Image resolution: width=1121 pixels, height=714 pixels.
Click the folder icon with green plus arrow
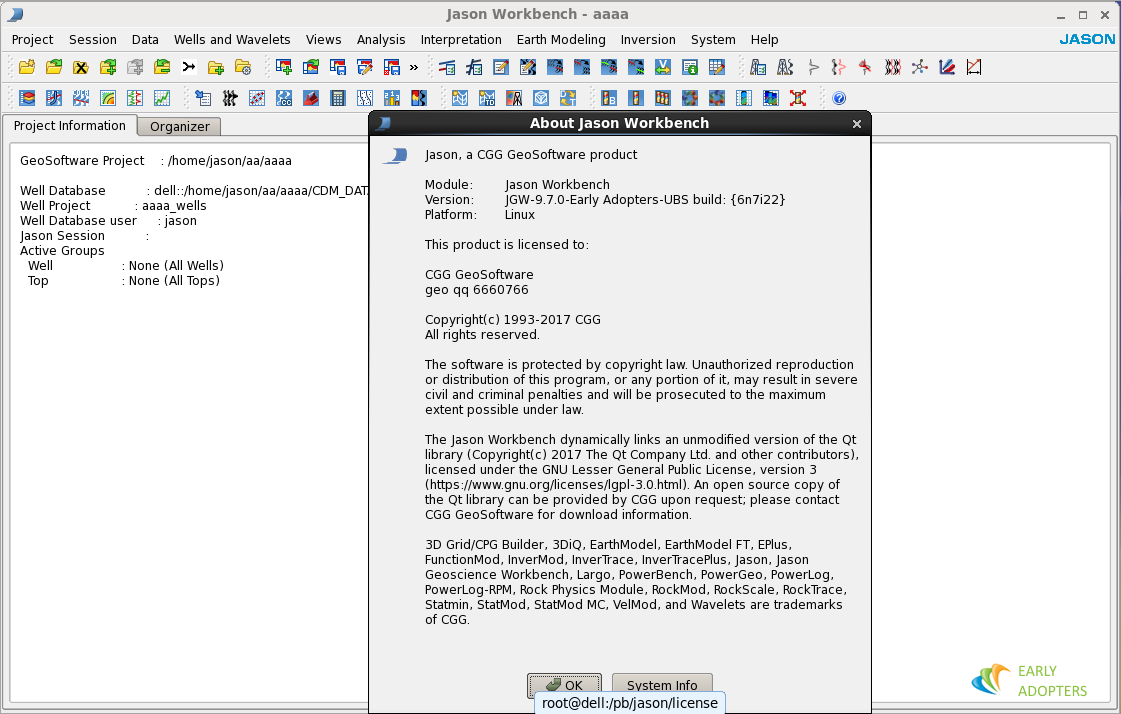click(x=108, y=67)
